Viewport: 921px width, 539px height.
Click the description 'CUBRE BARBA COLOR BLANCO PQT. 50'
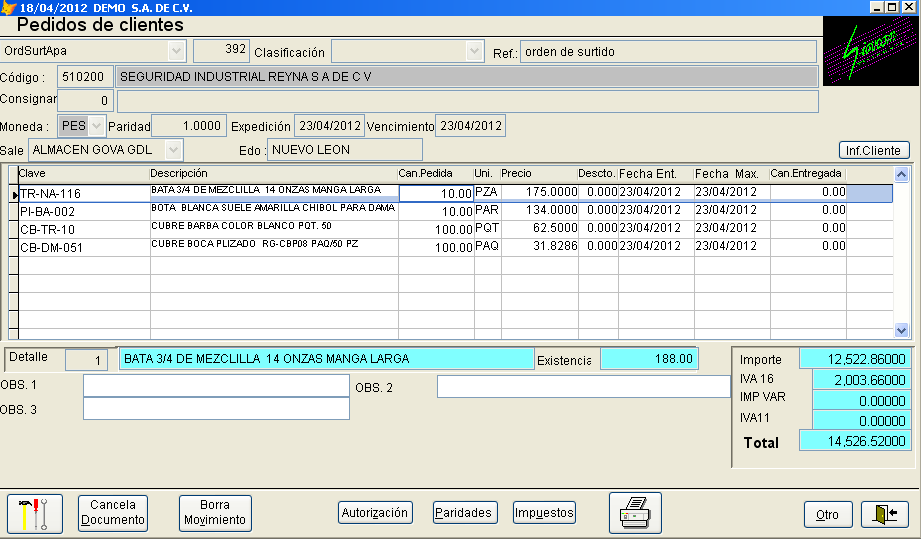click(x=241, y=226)
